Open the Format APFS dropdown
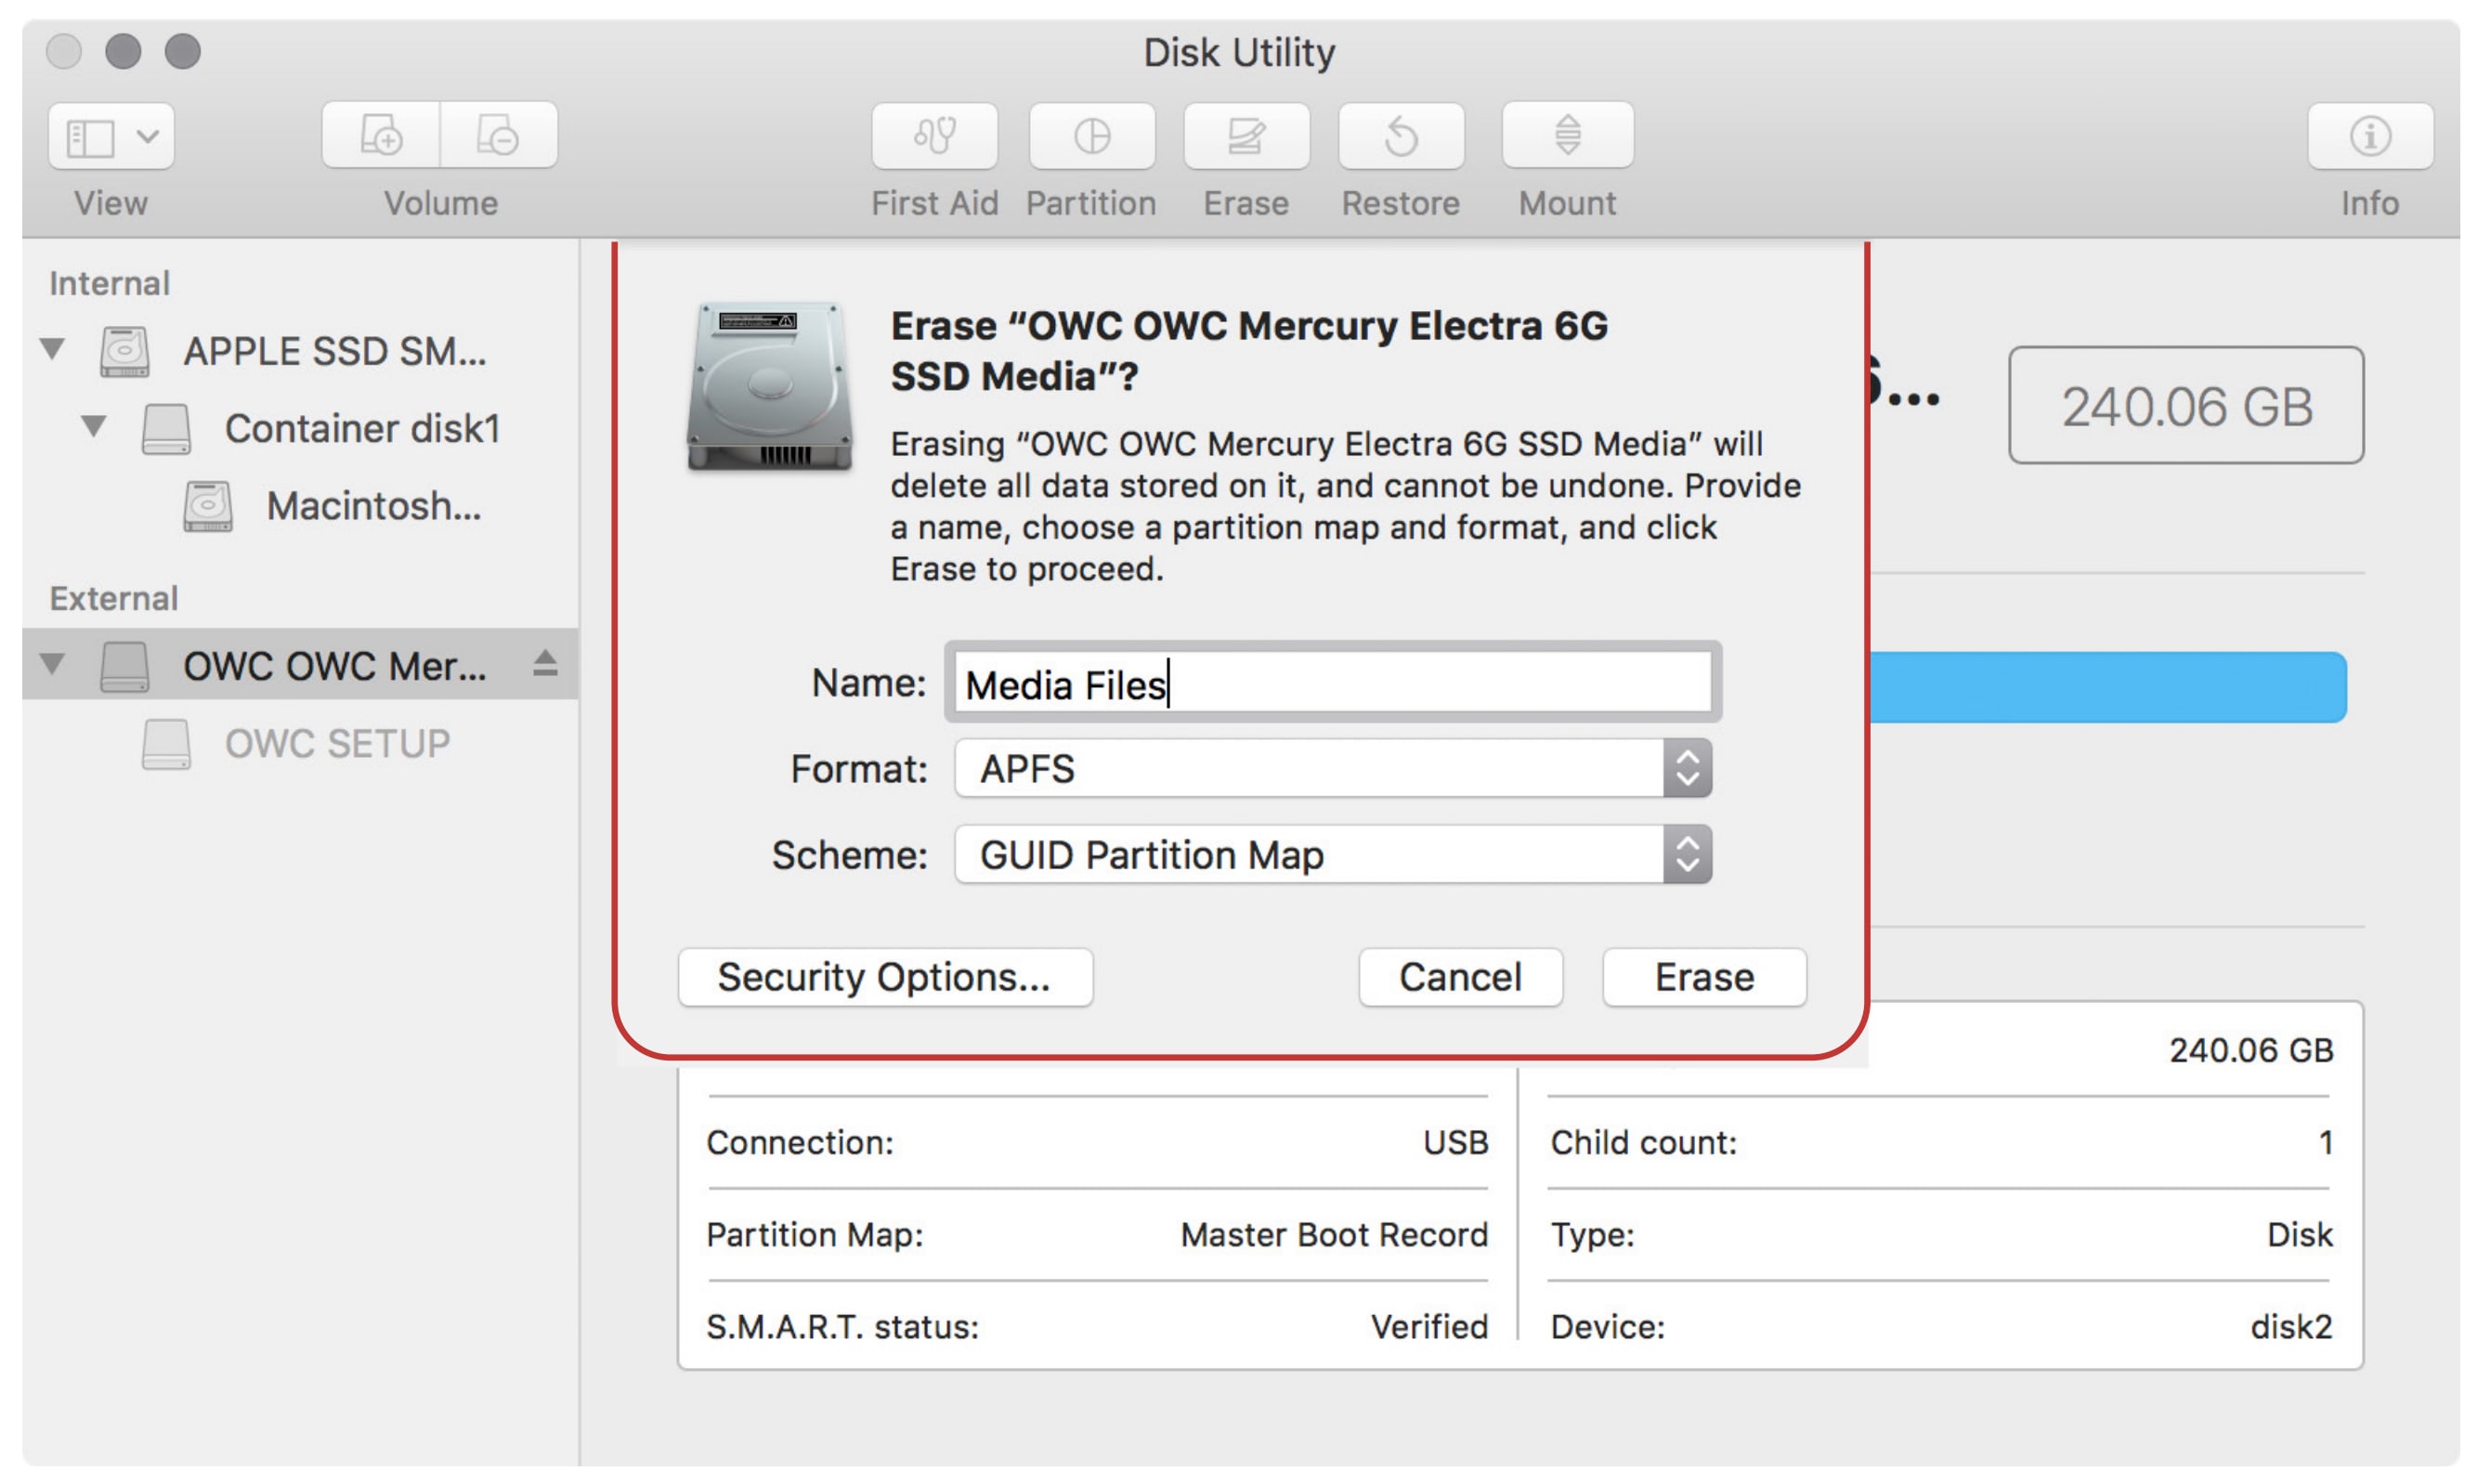 coord(1332,768)
